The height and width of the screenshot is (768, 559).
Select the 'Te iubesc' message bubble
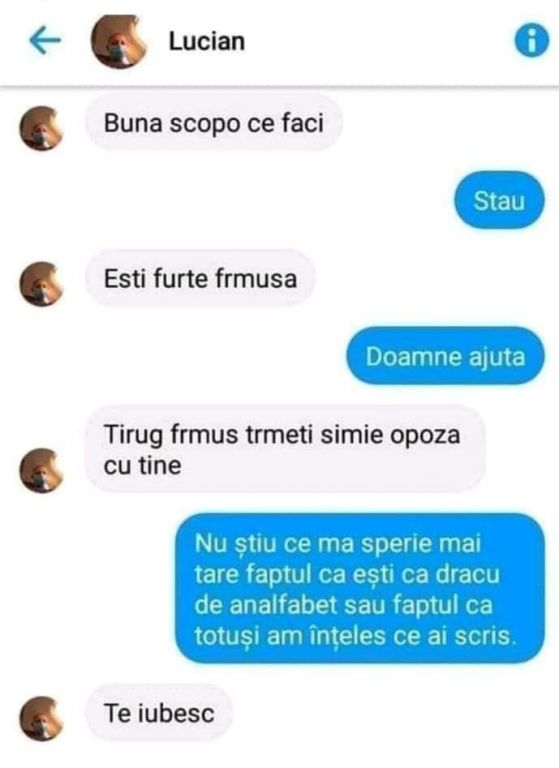click(159, 713)
